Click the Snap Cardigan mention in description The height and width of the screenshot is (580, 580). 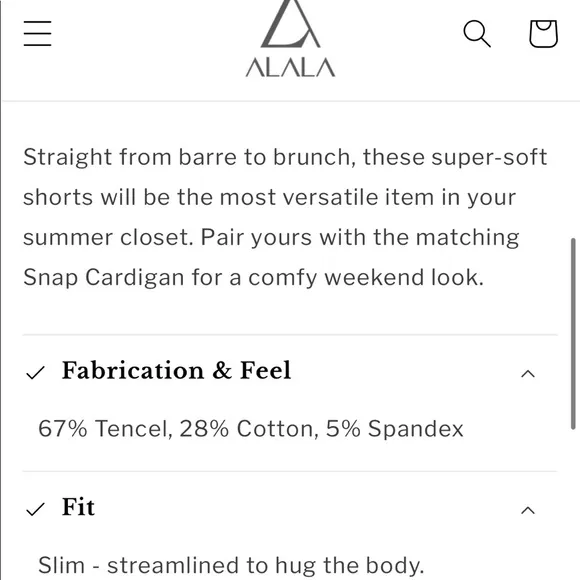coord(104,277)
